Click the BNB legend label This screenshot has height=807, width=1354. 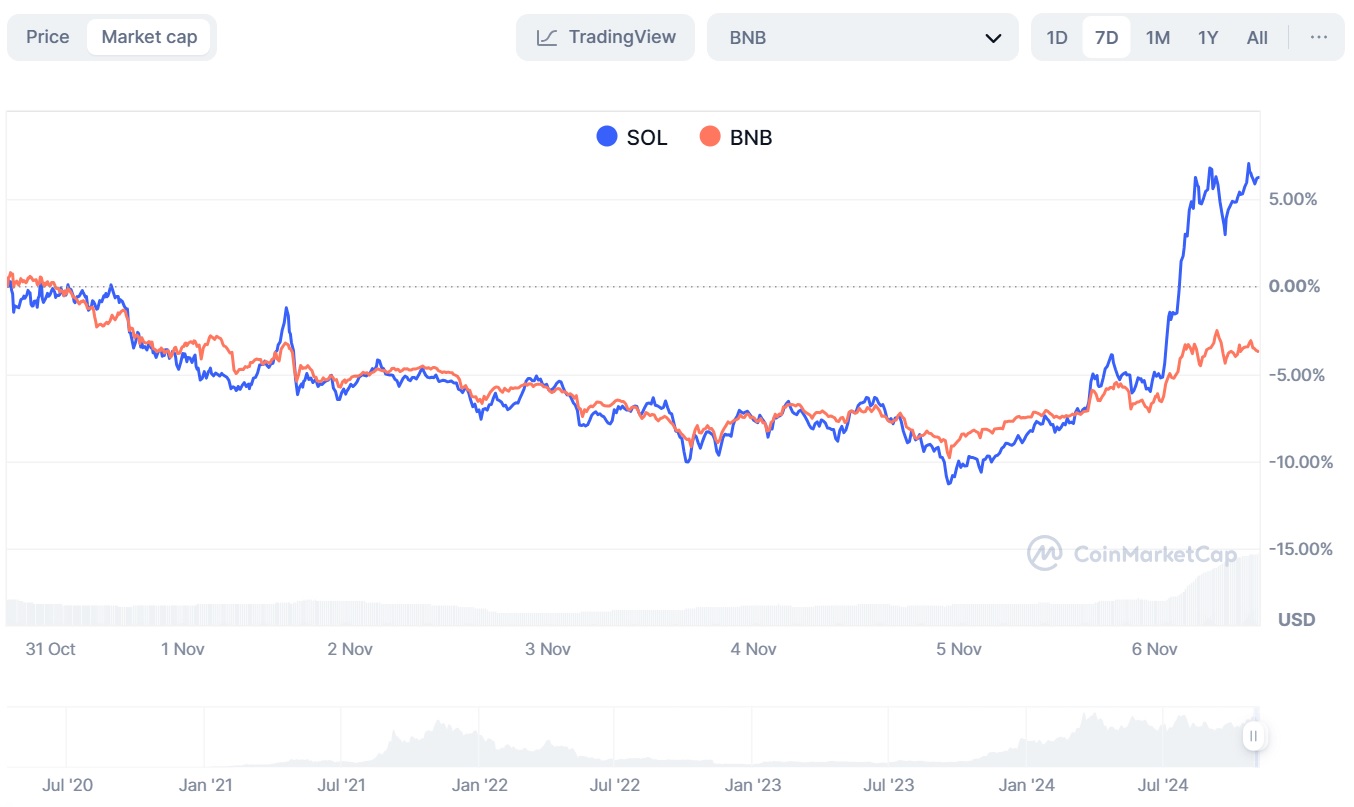tap(751, 138)
